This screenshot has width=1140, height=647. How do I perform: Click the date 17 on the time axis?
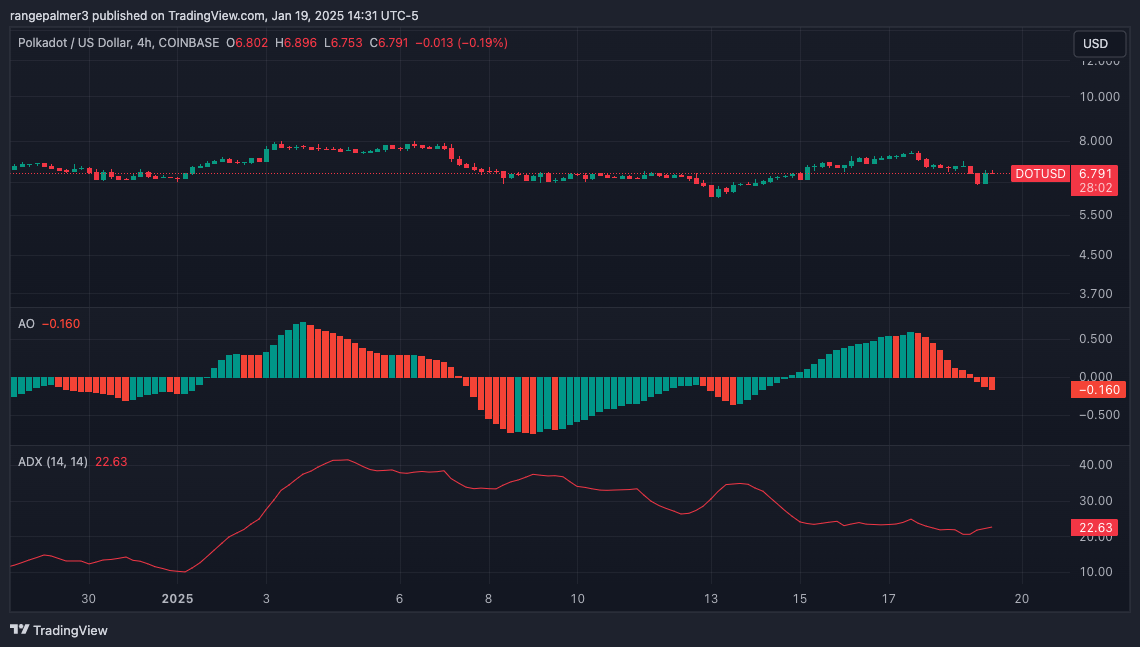pyautogui.click(x=888, y=599)
